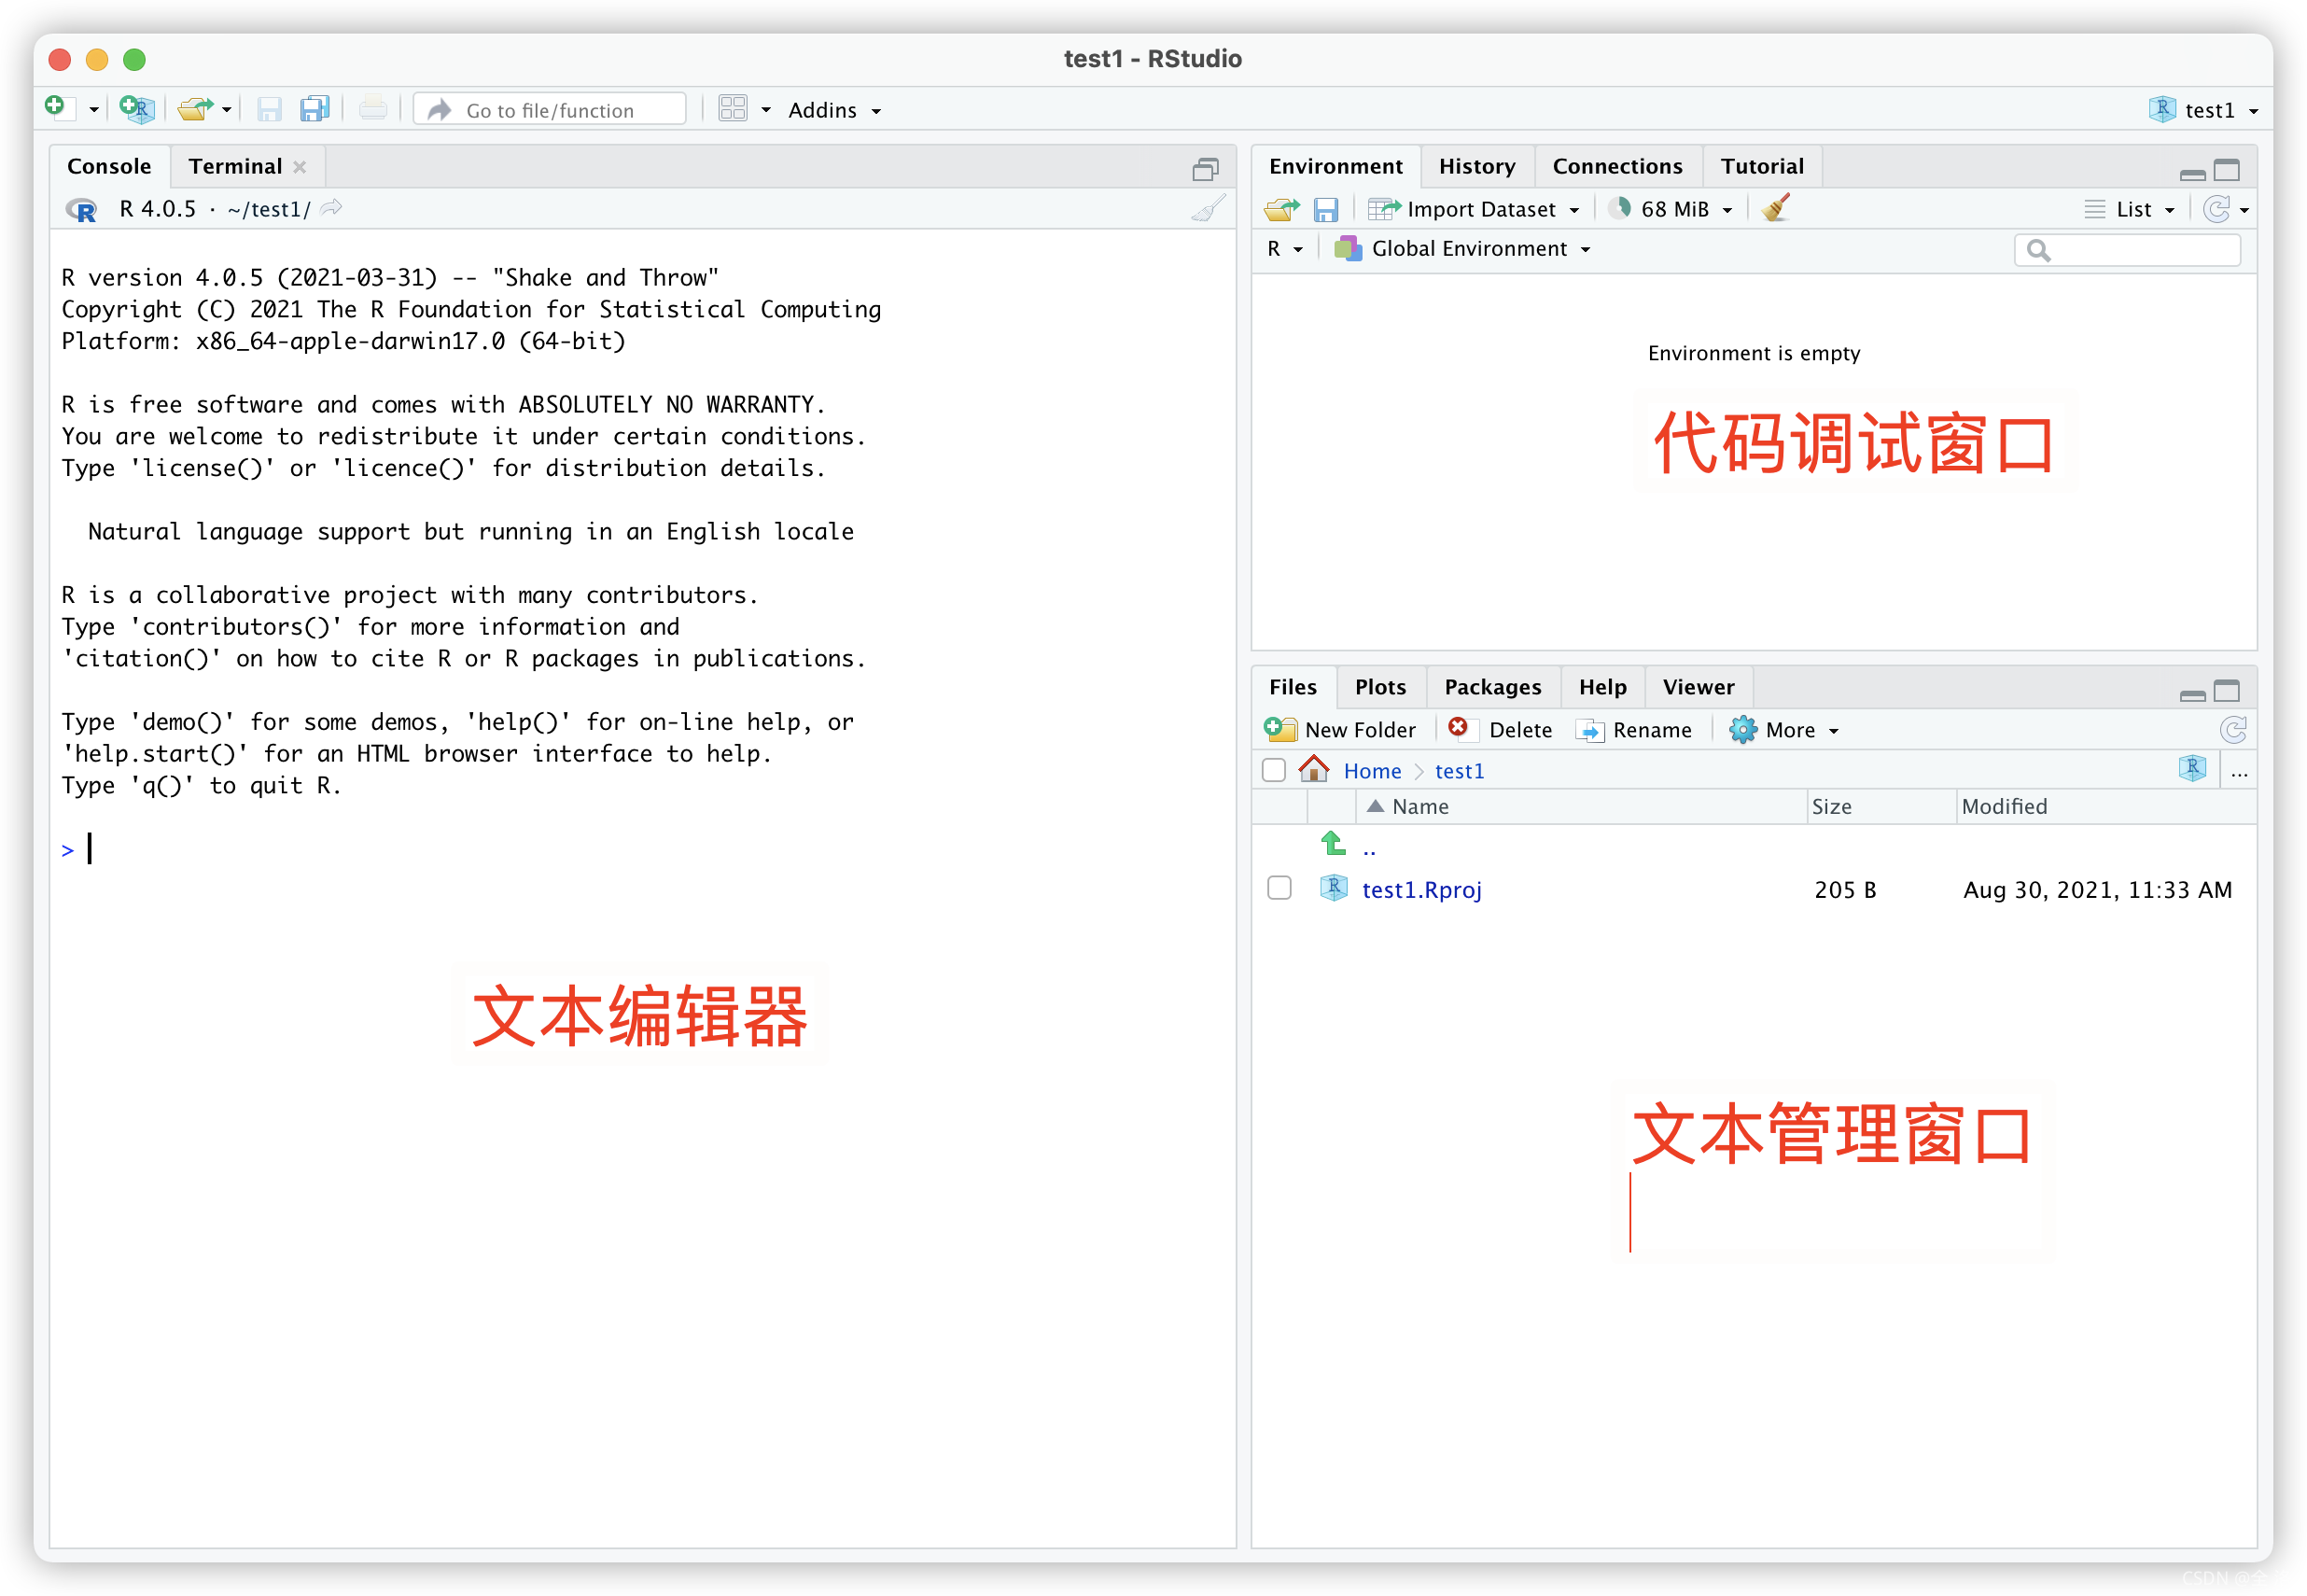The image size is (2307, 1596).
Task: Click the test1.Rproj file checkbox
Action: point(1278,889)
